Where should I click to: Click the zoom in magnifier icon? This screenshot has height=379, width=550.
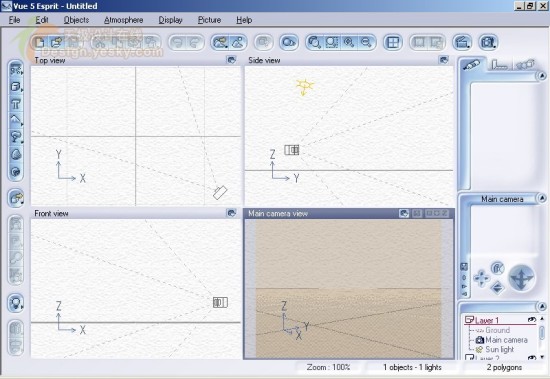[x=349, y=42]
